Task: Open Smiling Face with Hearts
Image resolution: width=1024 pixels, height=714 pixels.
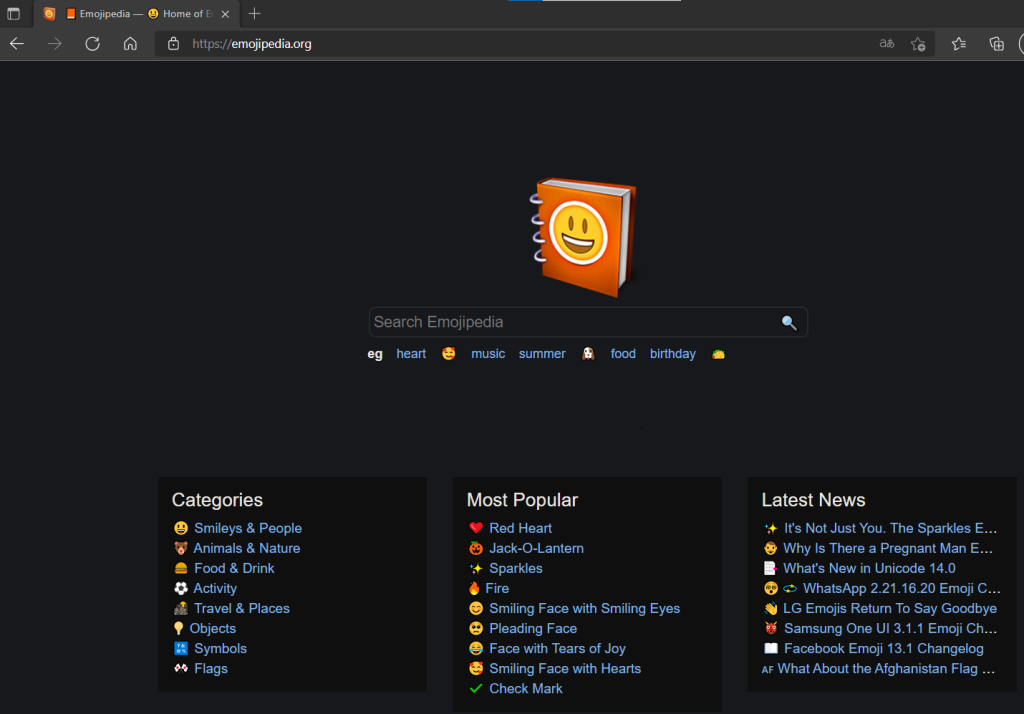Action: [x=565, y=668]
